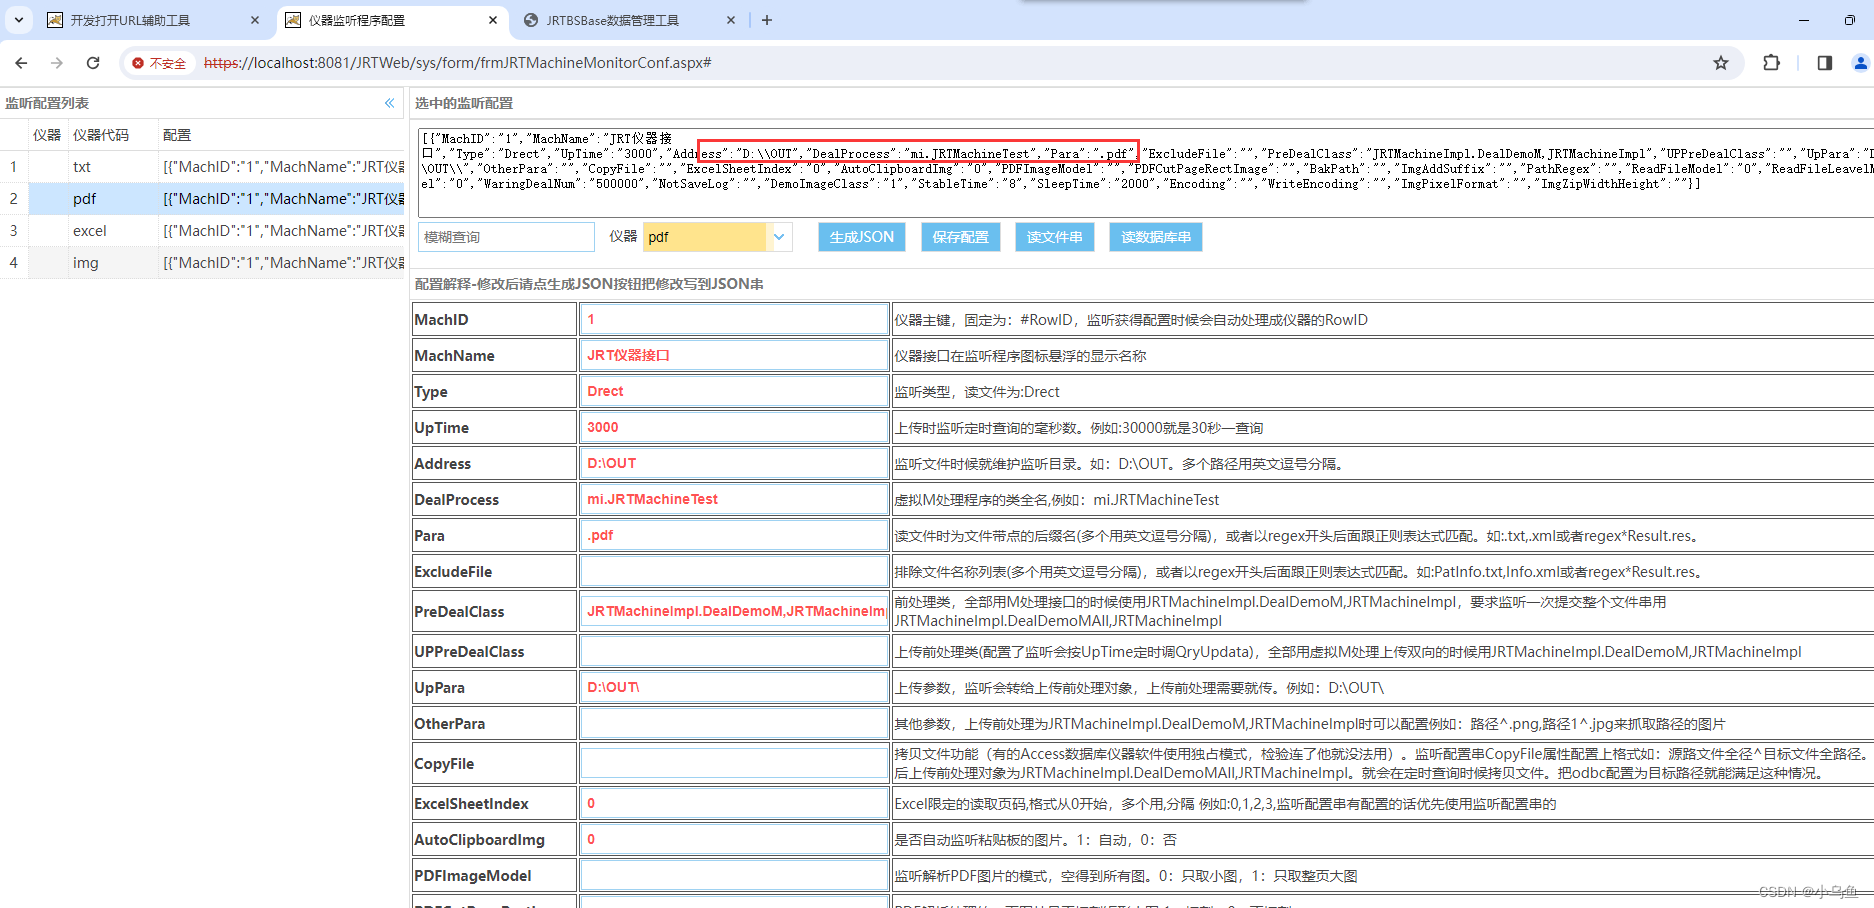The image size is (1874, 908).
Task: Click the 生成JSON button
Action: [862, 237]
